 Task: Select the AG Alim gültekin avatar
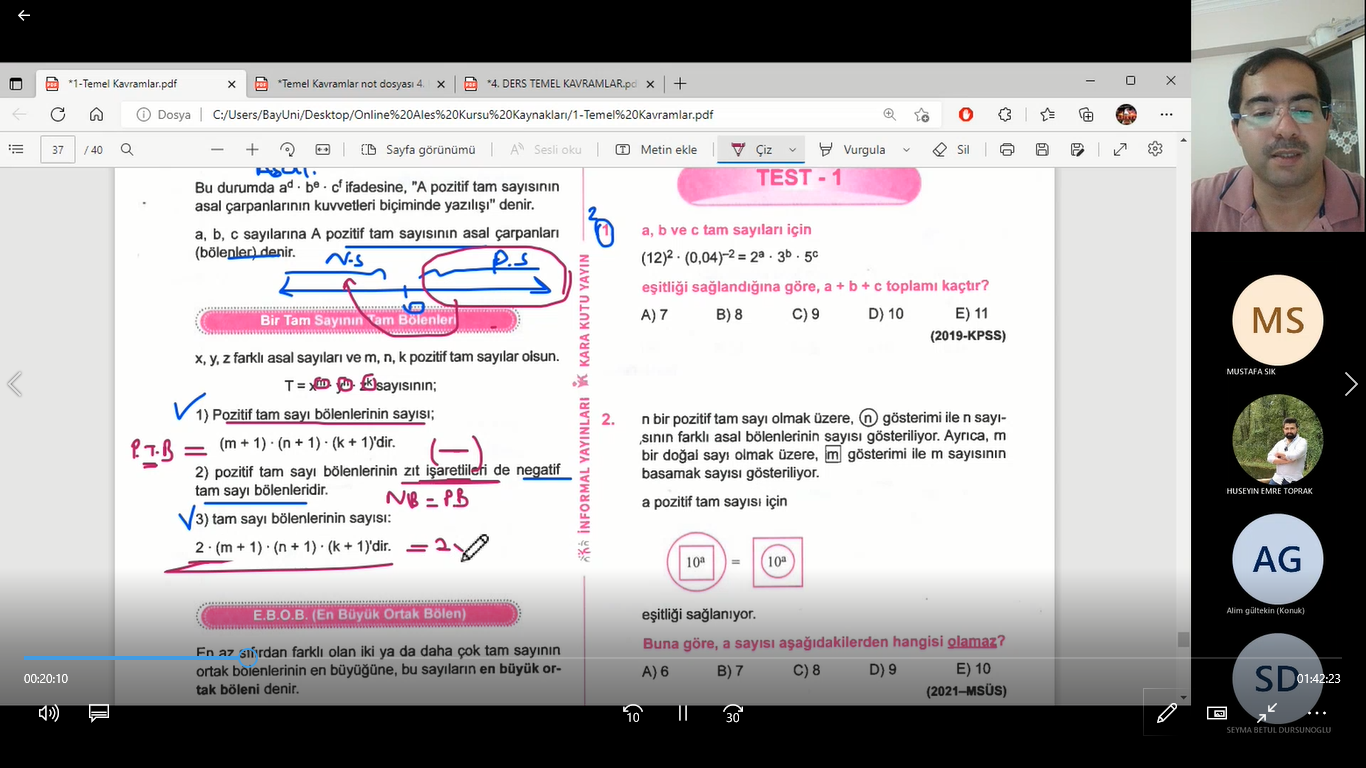(1278, 560)
